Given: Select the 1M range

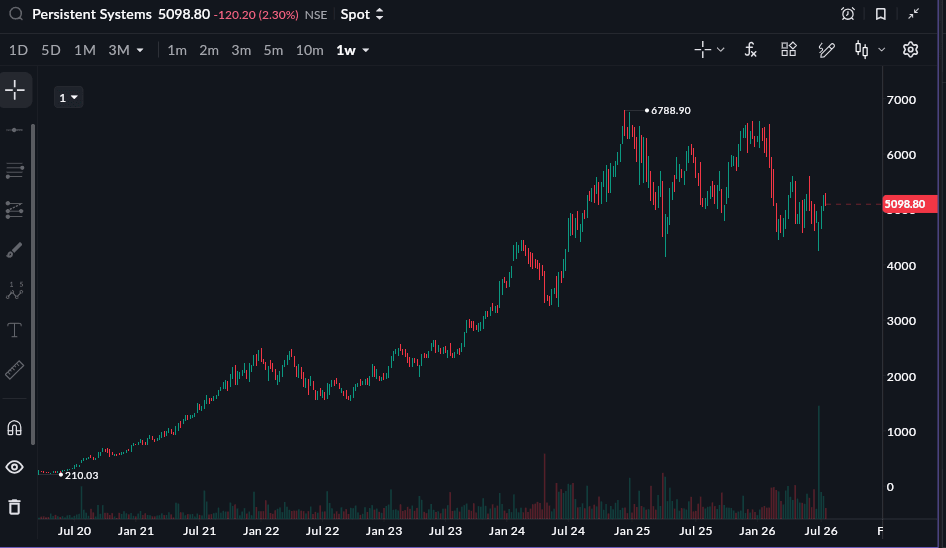Looking at the screenshot, I should [84, 50].
